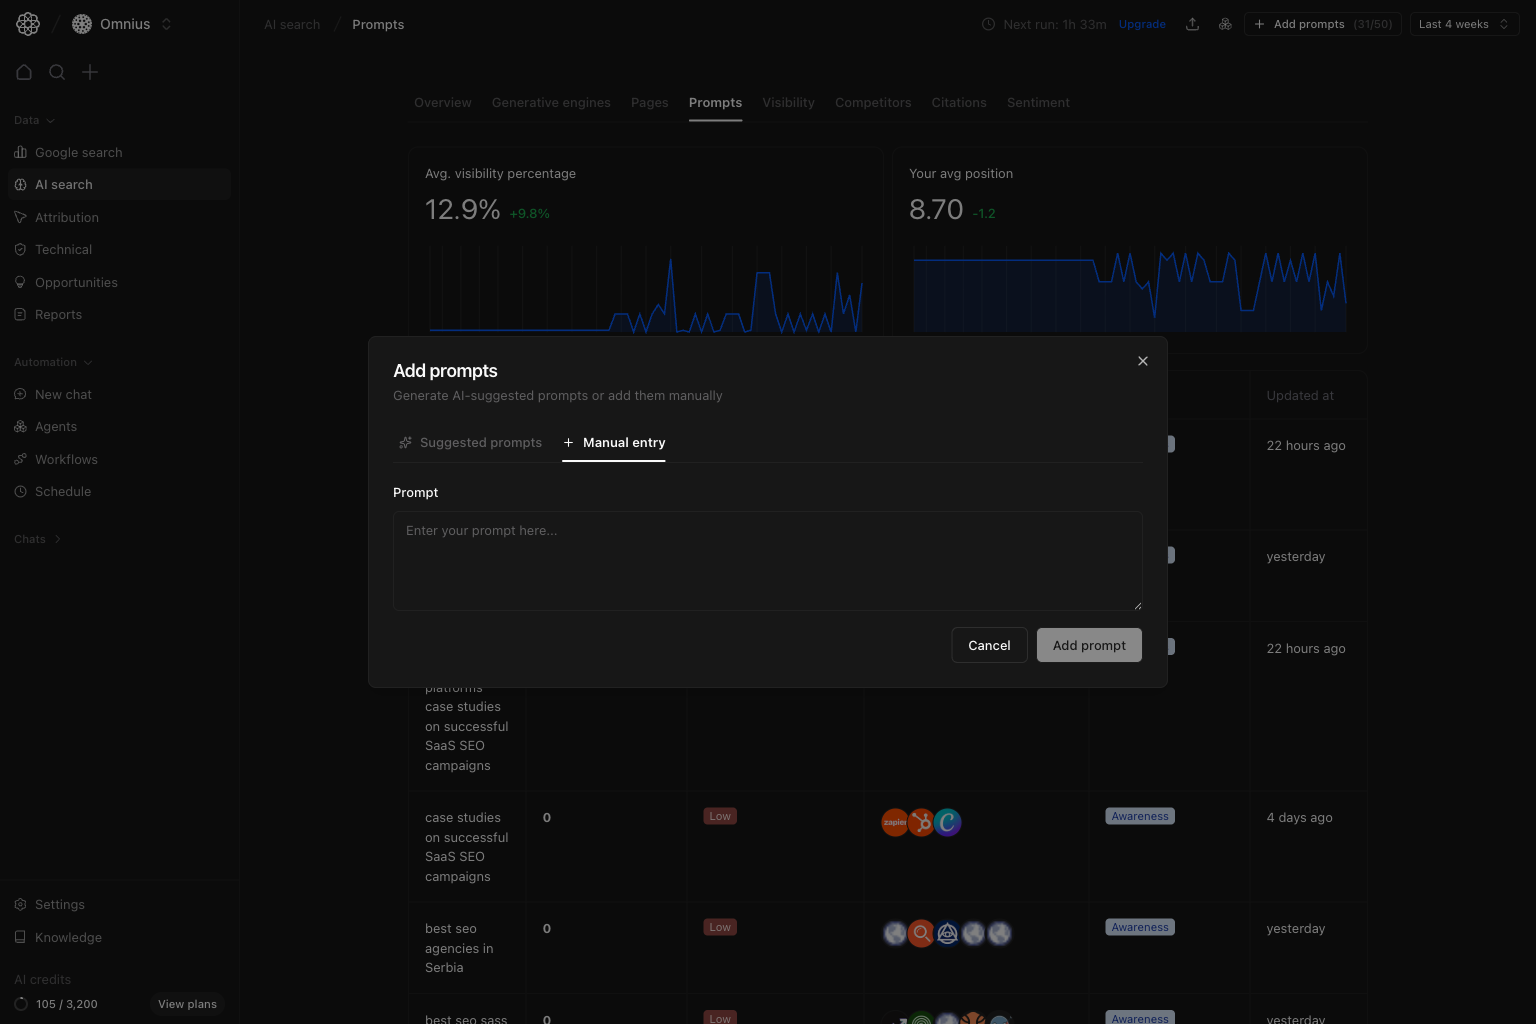
Task: Click 'best seo agencies in Serbia' prompt
Action: (459, 948)
